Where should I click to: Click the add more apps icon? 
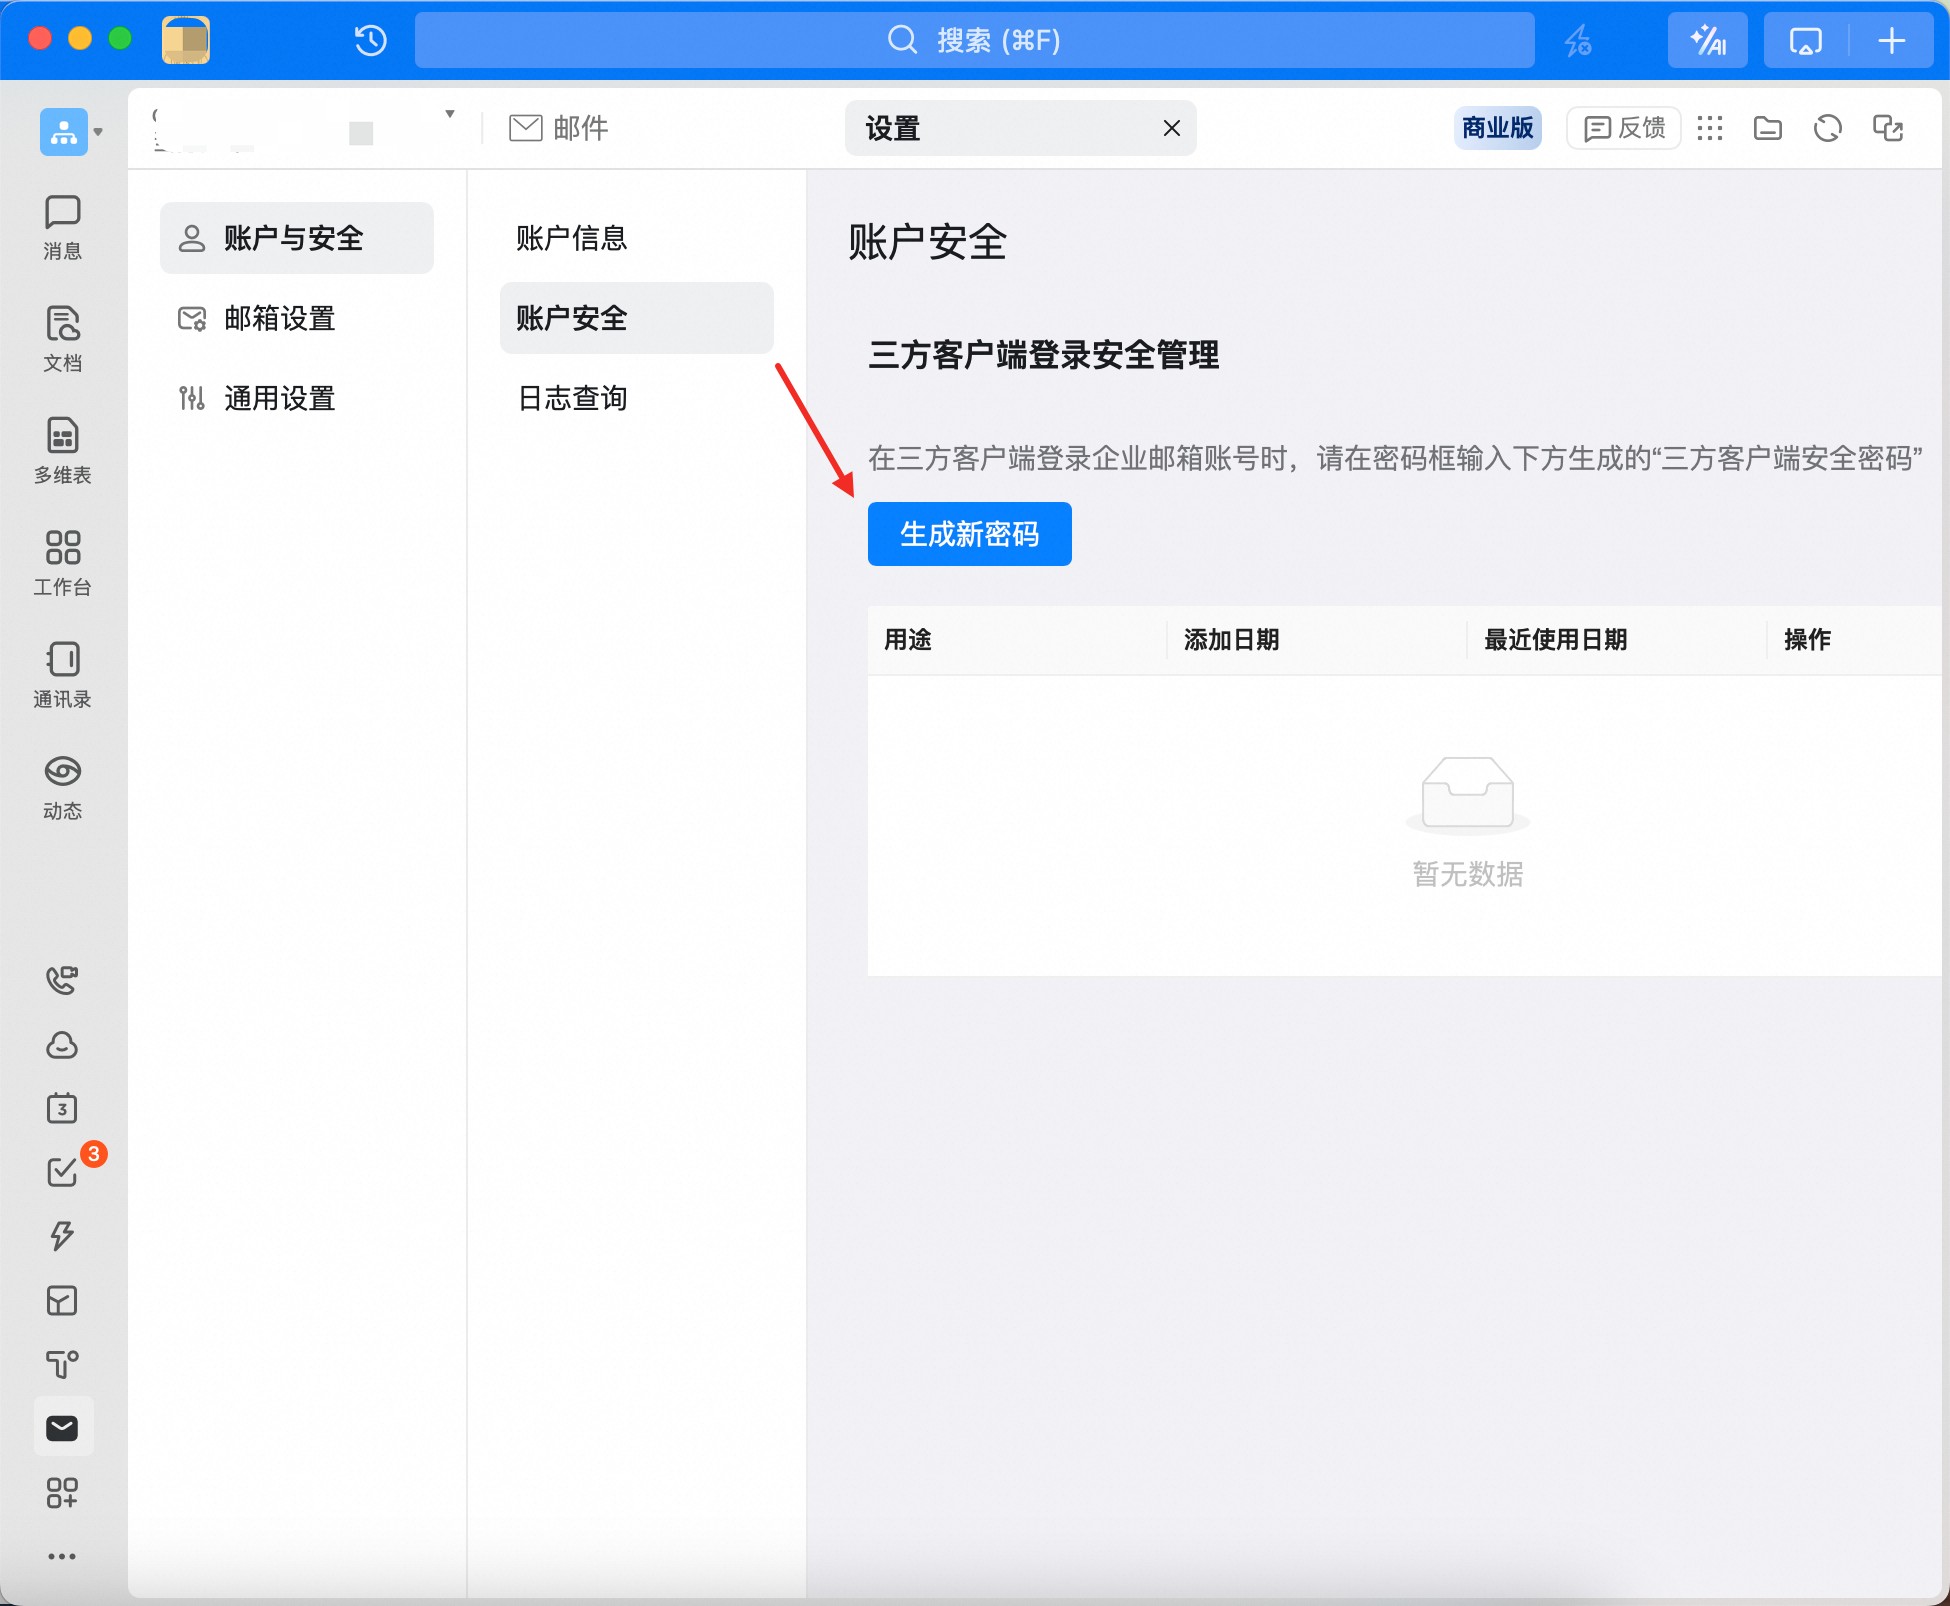62,1493
